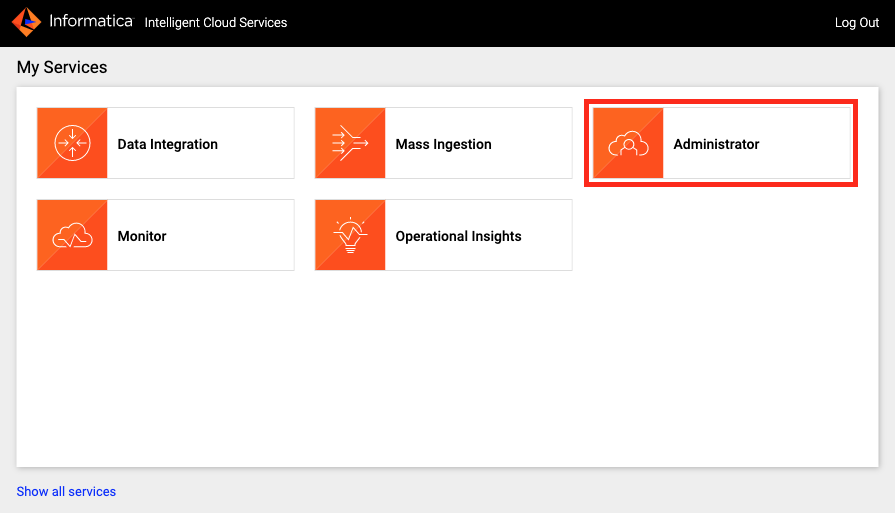Click the Informatica diamond logo icon

tap(27, 22)
